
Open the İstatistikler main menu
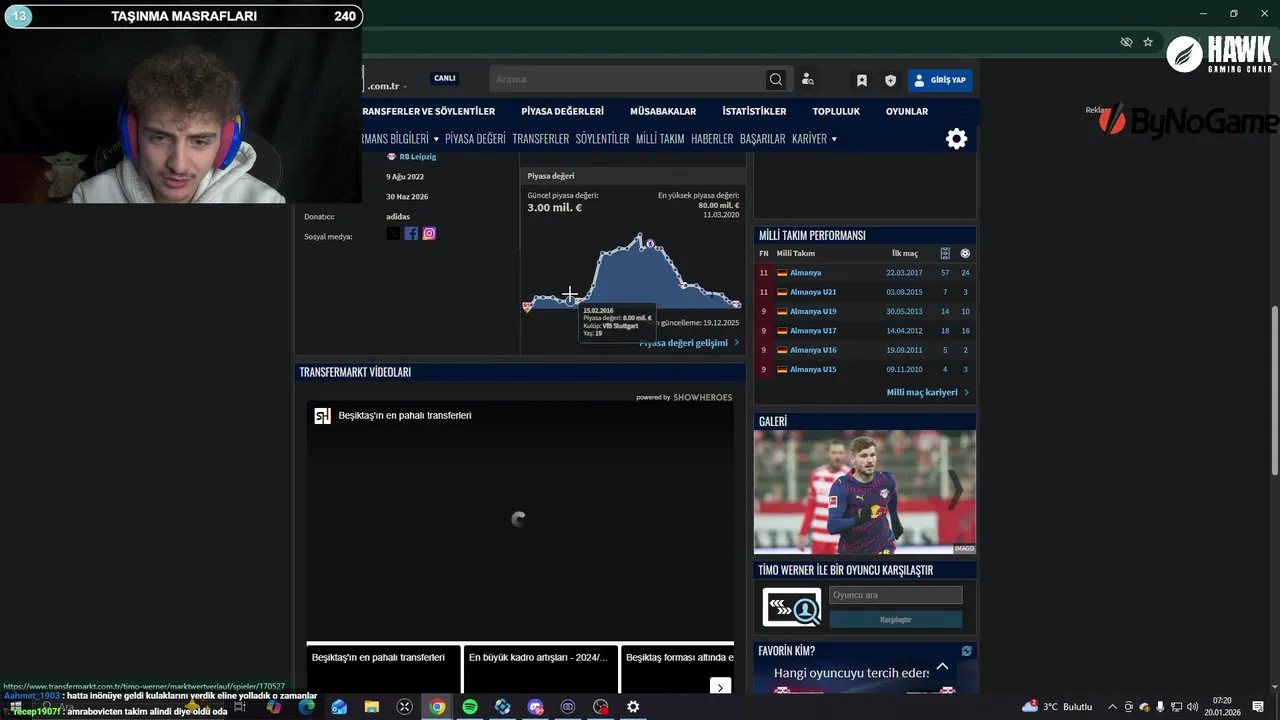[x=754, y=111]
